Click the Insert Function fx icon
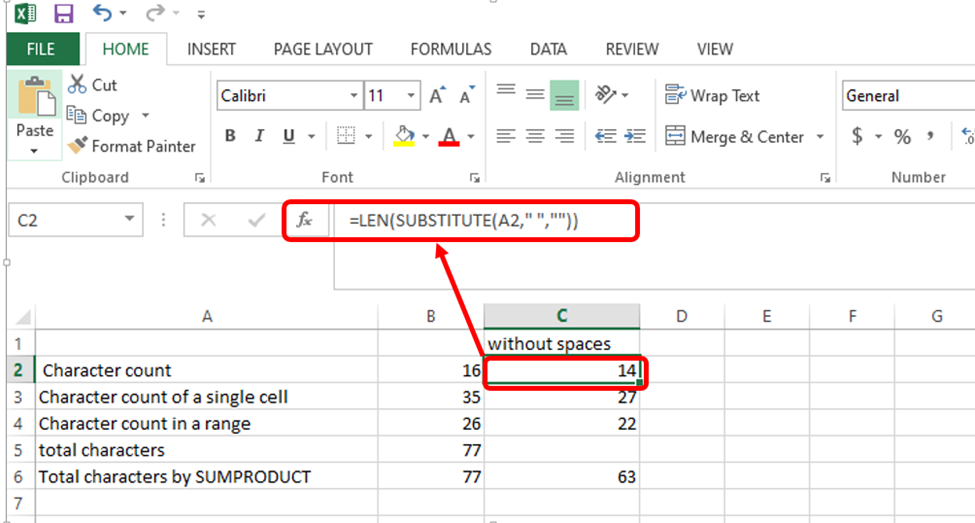Screen dimensions: 975x523 (x=304, y=220)
